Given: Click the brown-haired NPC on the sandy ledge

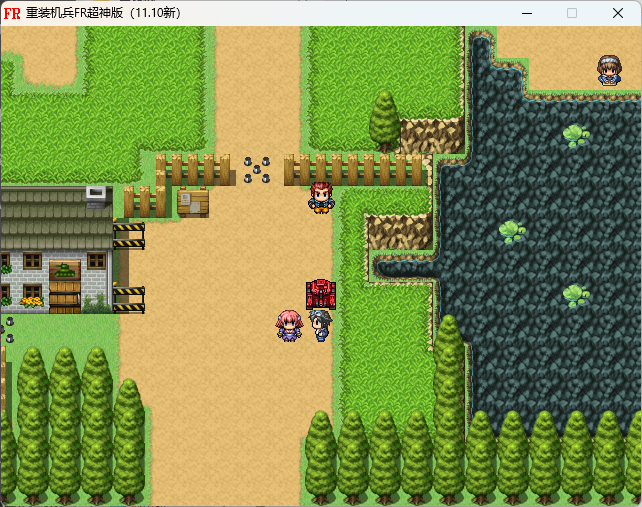Looking at the screenshot, I should (609, 70).
